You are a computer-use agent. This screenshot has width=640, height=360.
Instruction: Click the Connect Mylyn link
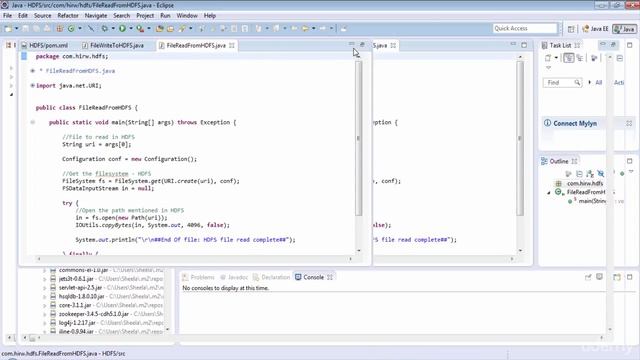coord(575,123)
